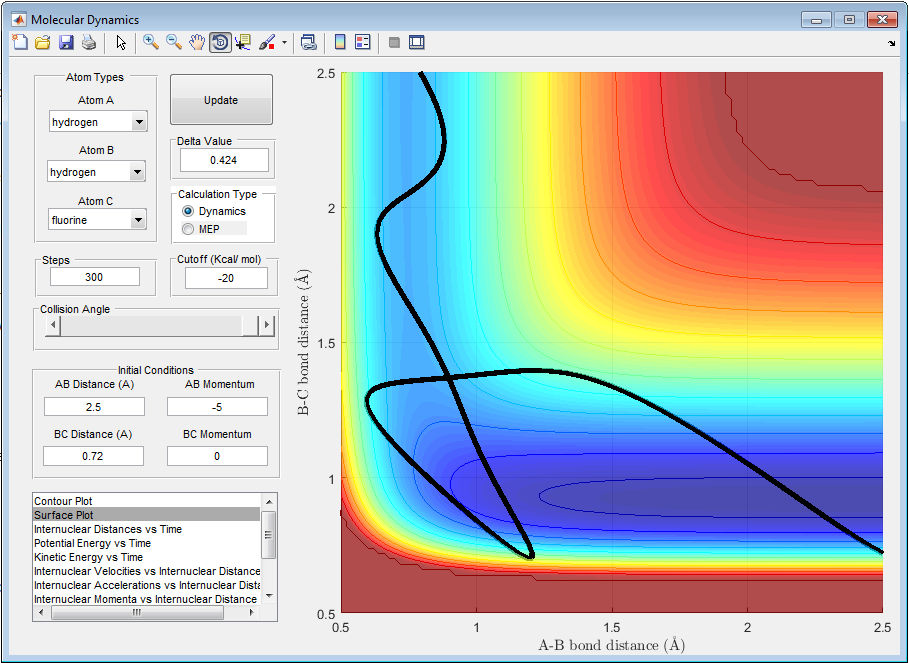The width and height of the screenshot is (909, 663).
Task: Select the Dynamics calculation type
Action: coord(188,212)
